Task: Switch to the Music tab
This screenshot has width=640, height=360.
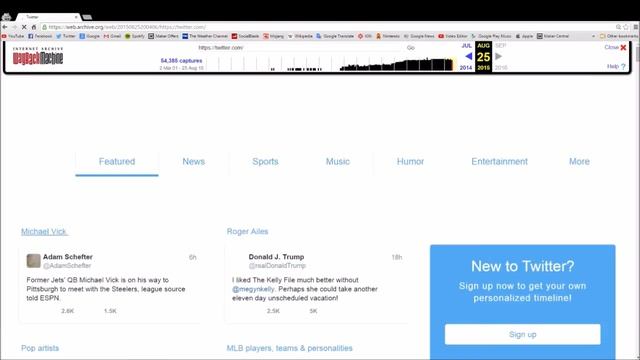Action: point(338,162)
